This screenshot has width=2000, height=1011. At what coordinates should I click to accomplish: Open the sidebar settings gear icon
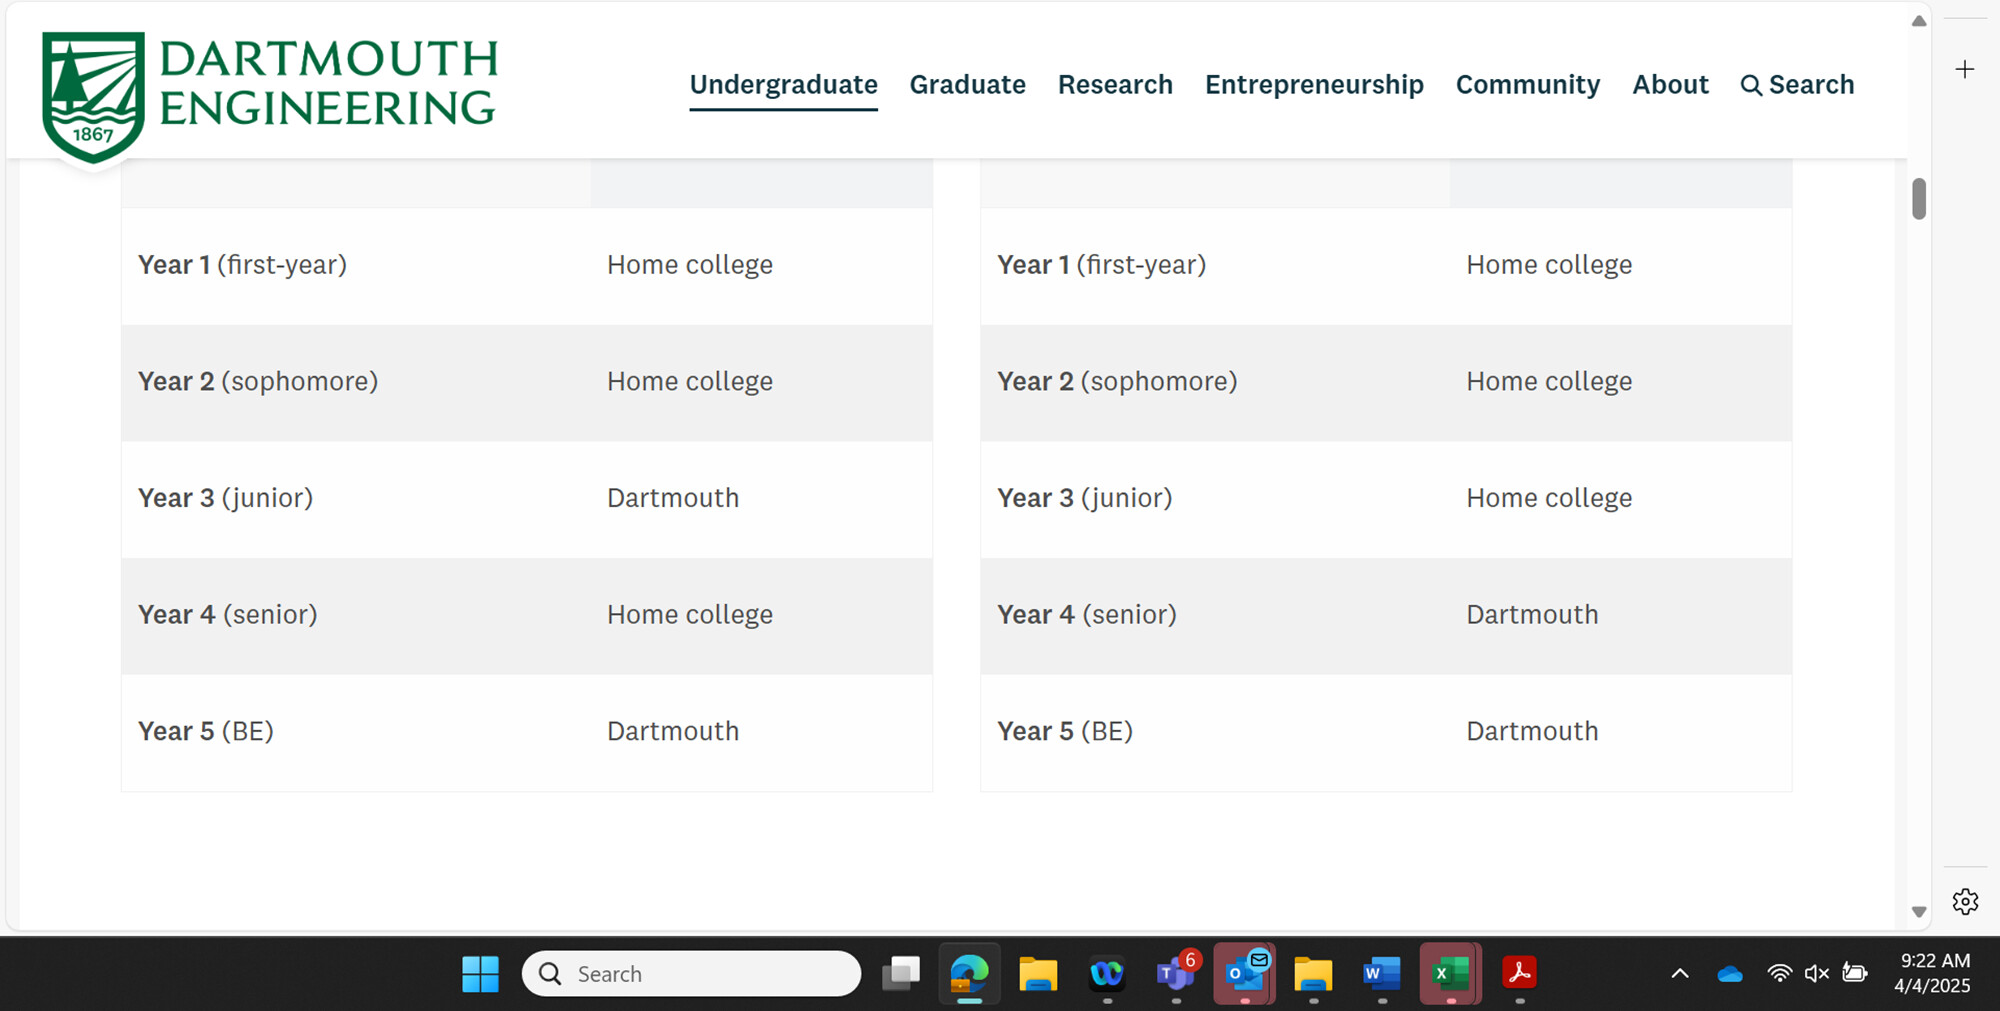1965,902
